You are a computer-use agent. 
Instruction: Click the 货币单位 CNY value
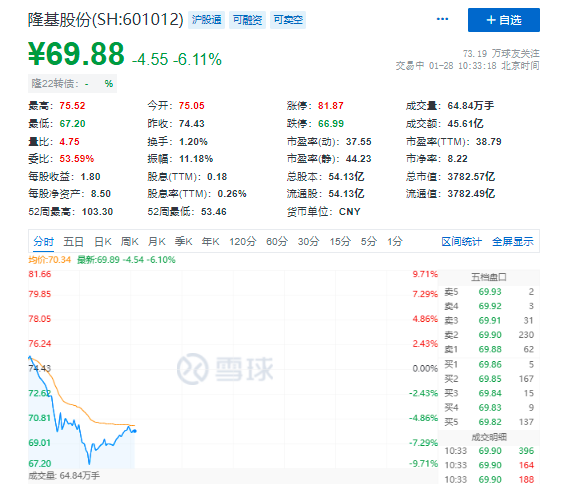click(x=350, y=212)
